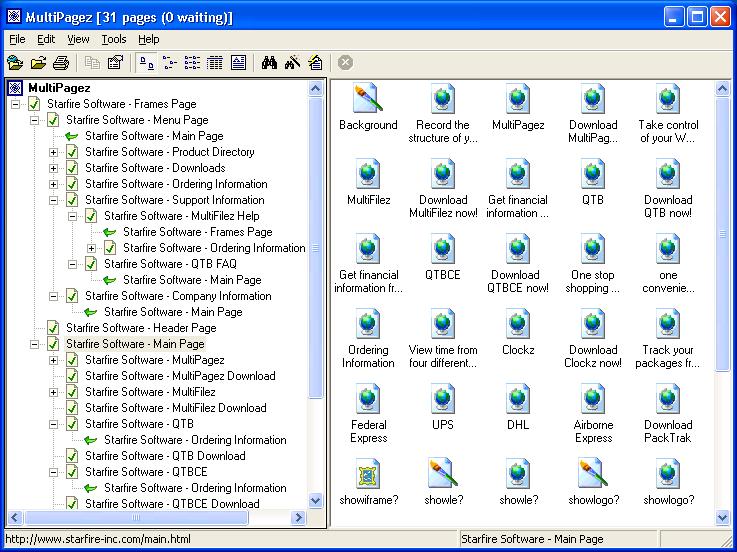The width and height of the screenshot is (737, 552).
Task: Expand the Downloads tree node
Action: coord(54,168)
